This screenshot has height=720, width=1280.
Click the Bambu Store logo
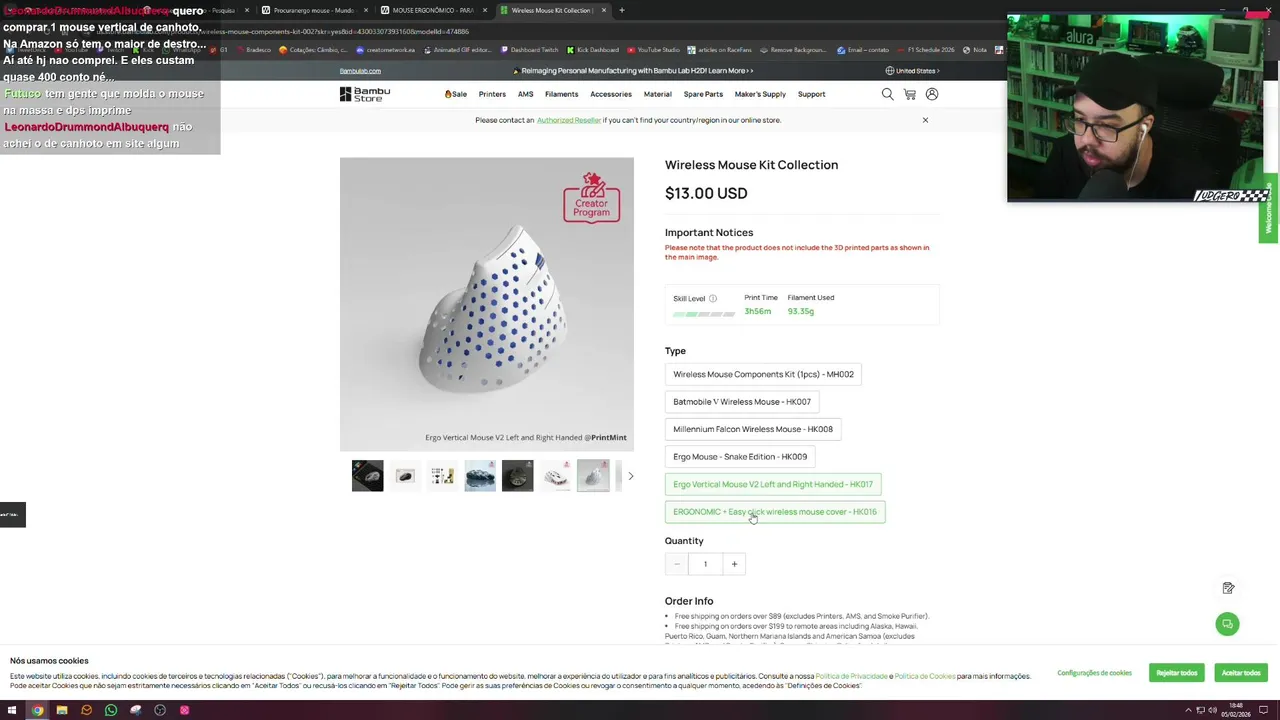click(x=365, y=94)
